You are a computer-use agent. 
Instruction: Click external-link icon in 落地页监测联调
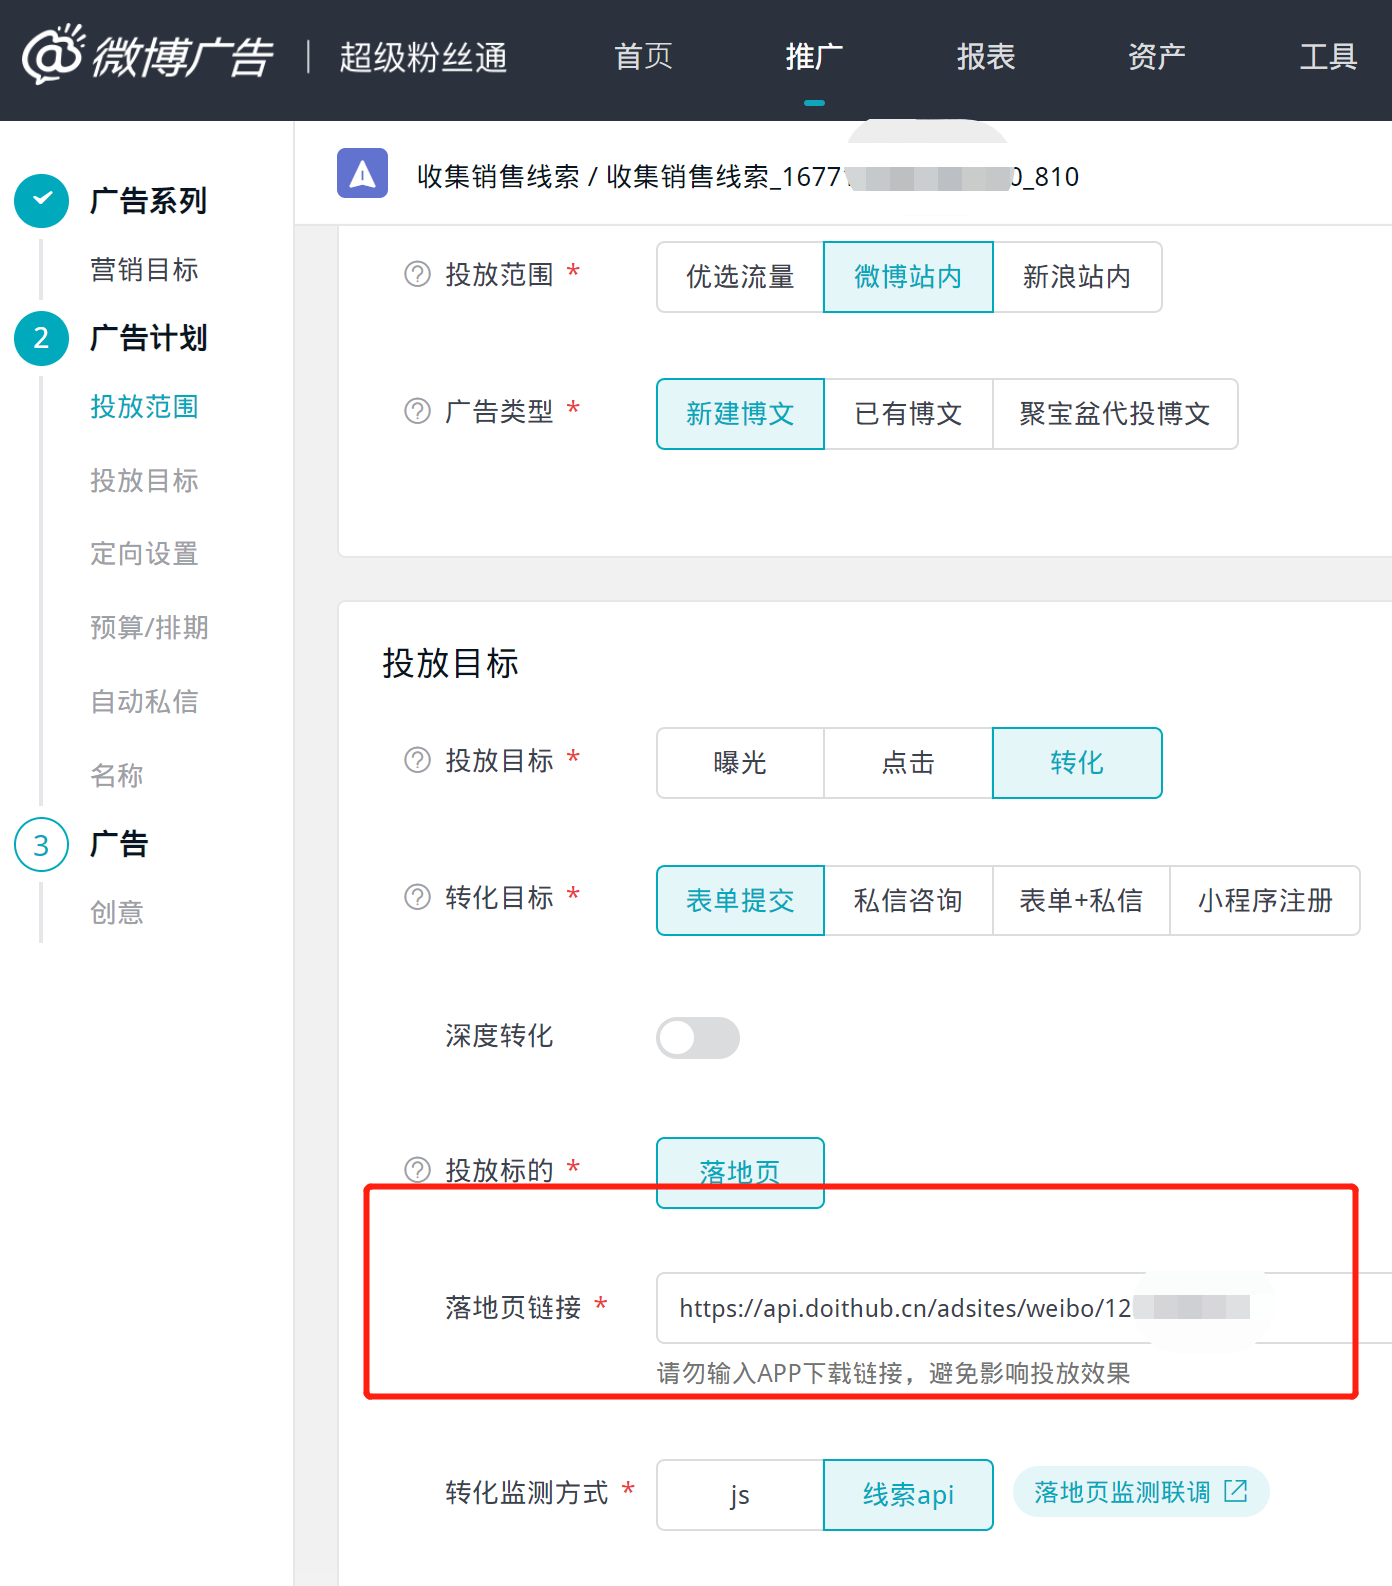coord(1236,1491)
